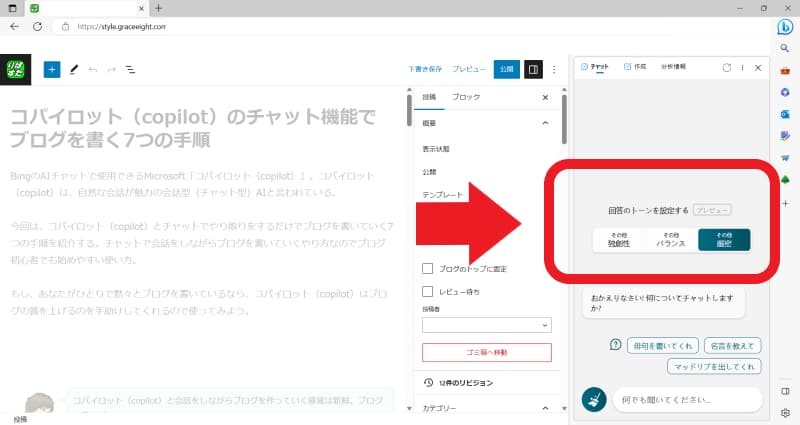Add a sidebar app with plus icon
Image resolution: width=800 pixels, height=425 pixels.
pos(785,203)
